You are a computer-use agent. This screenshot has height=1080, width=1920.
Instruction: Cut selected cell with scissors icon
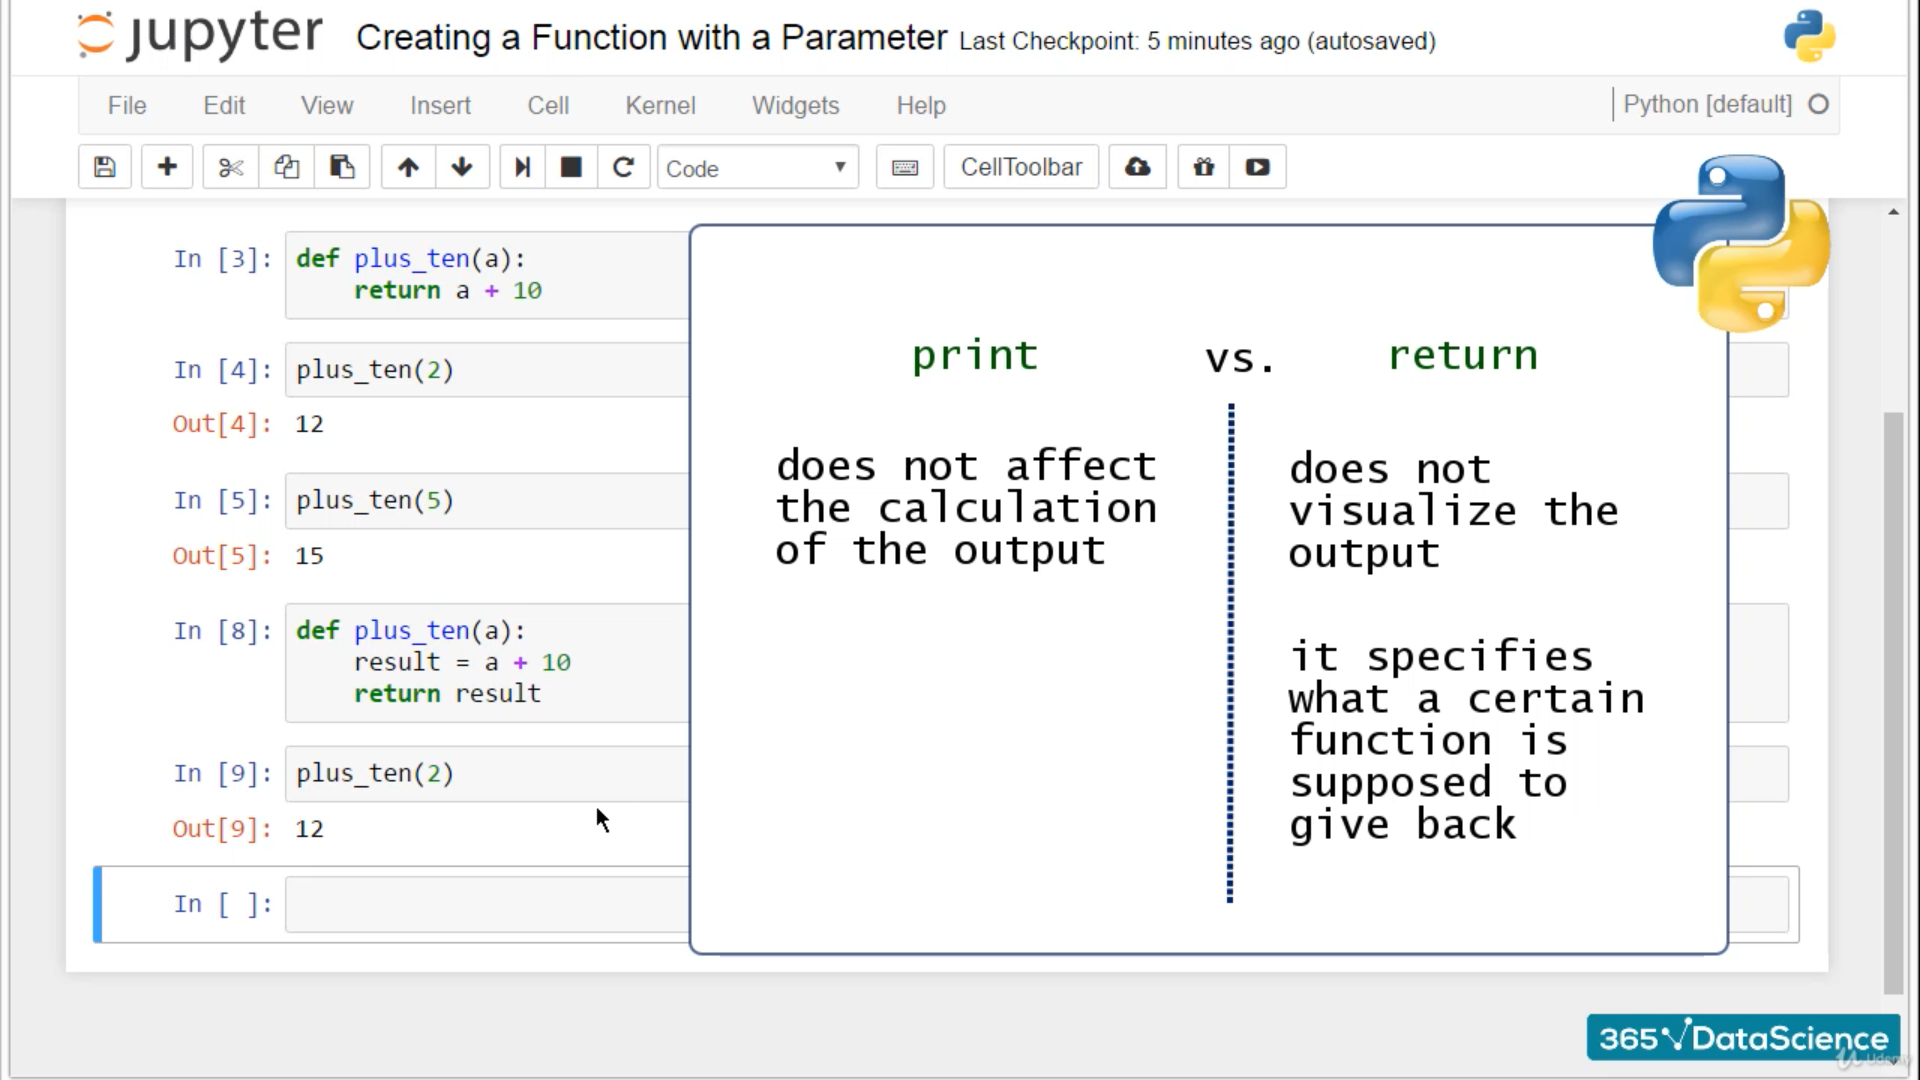coord(230,167)
